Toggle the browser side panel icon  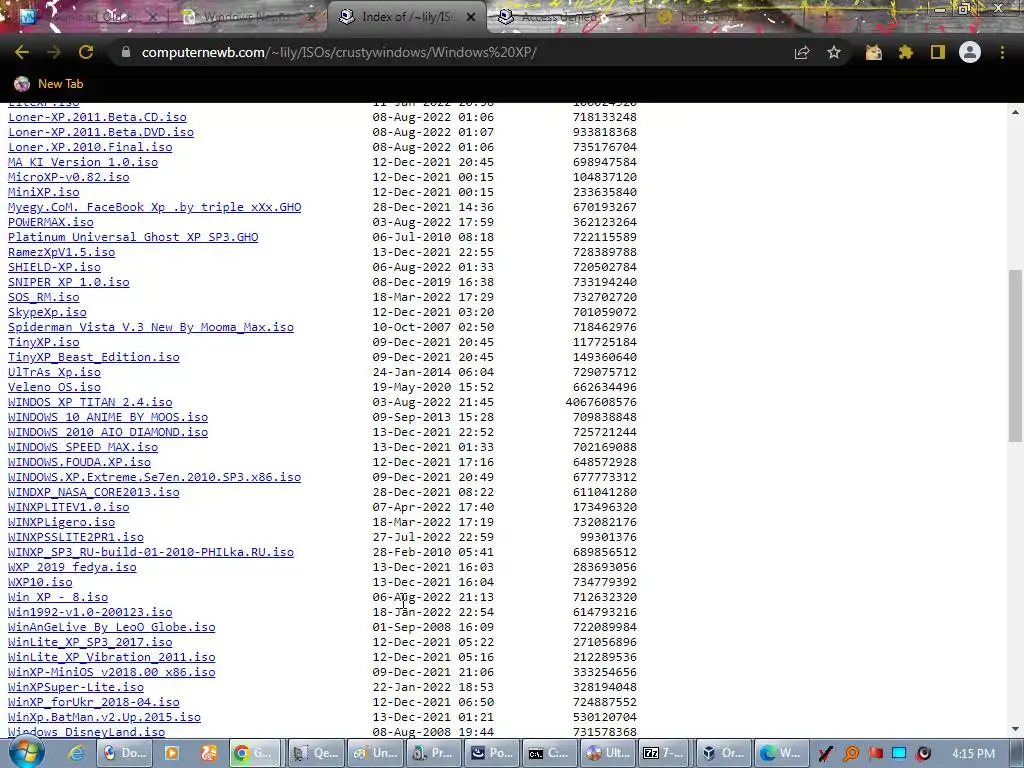click(x=938, y=53)
